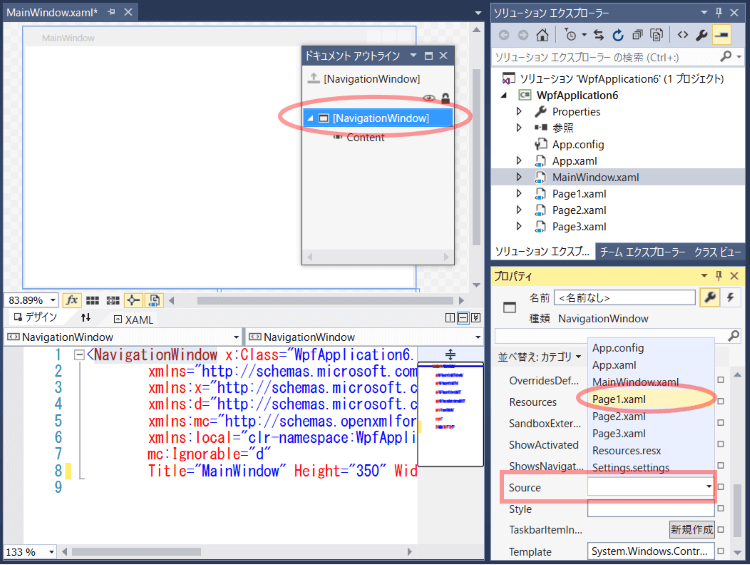Toggle the fx effects button in designer
The image size is (750, 565).
tap(72, 300)
